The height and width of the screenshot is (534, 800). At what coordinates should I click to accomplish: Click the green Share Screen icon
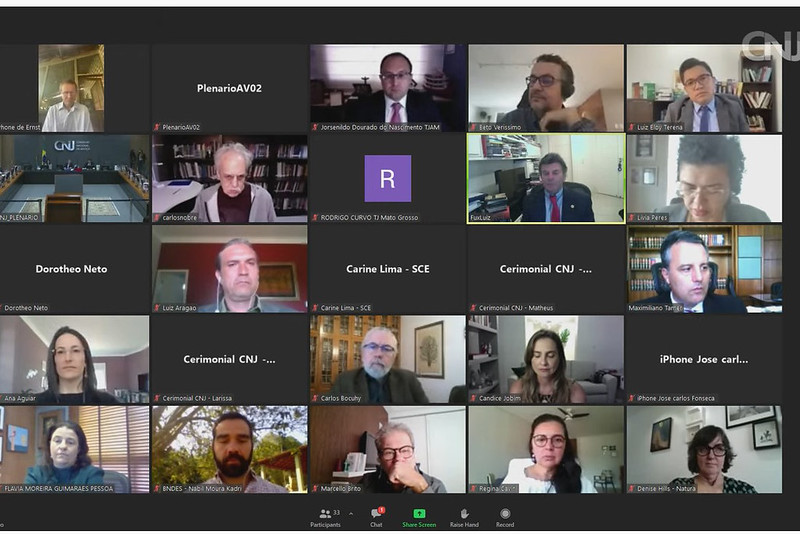click(x=419, y=514)
